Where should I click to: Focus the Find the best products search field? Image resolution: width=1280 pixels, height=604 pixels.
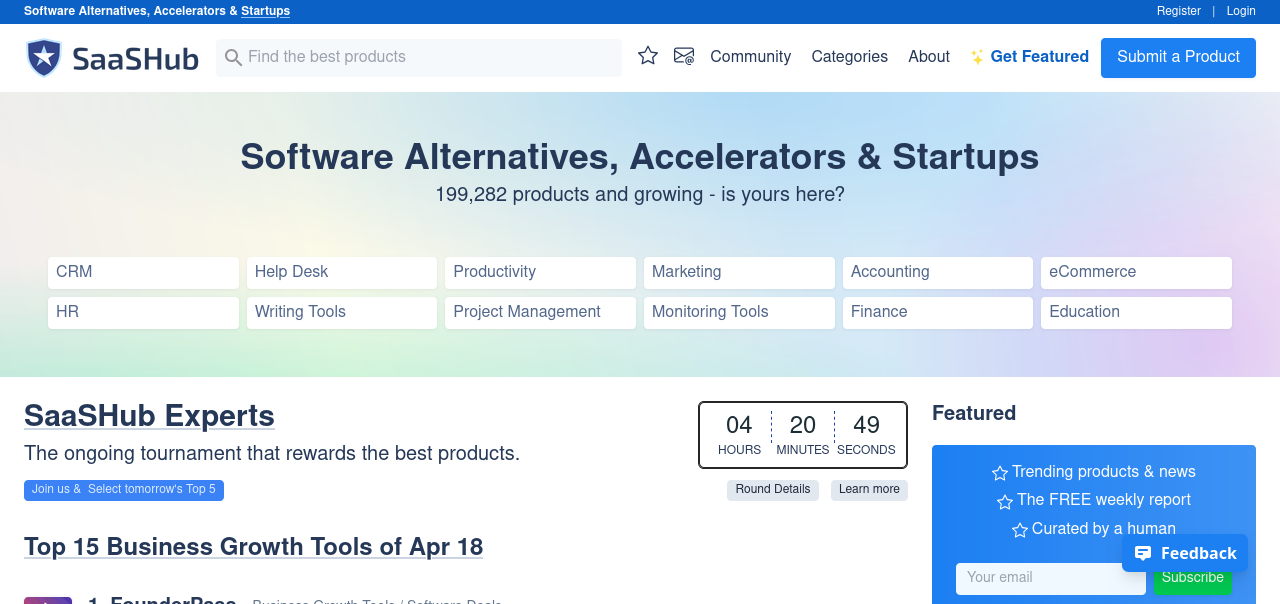click(x=419, y=57)
